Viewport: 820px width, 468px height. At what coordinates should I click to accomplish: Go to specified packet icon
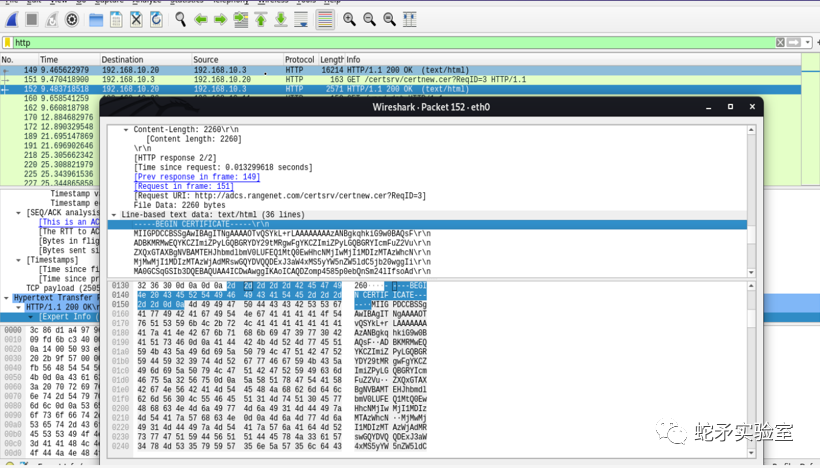tap(241, 20)
